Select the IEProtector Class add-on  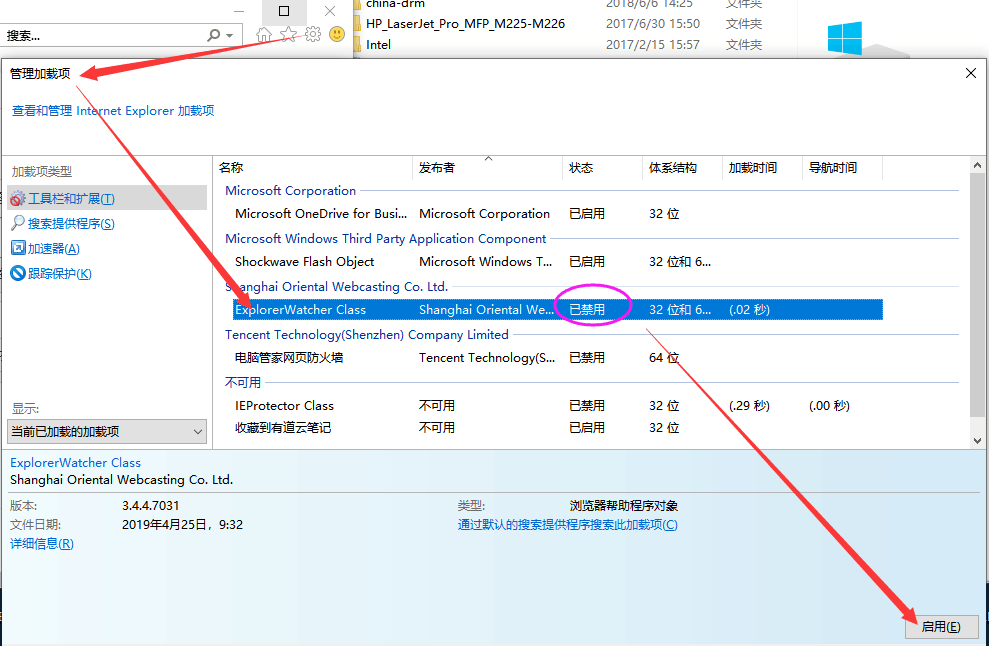[x=284, y=406]
